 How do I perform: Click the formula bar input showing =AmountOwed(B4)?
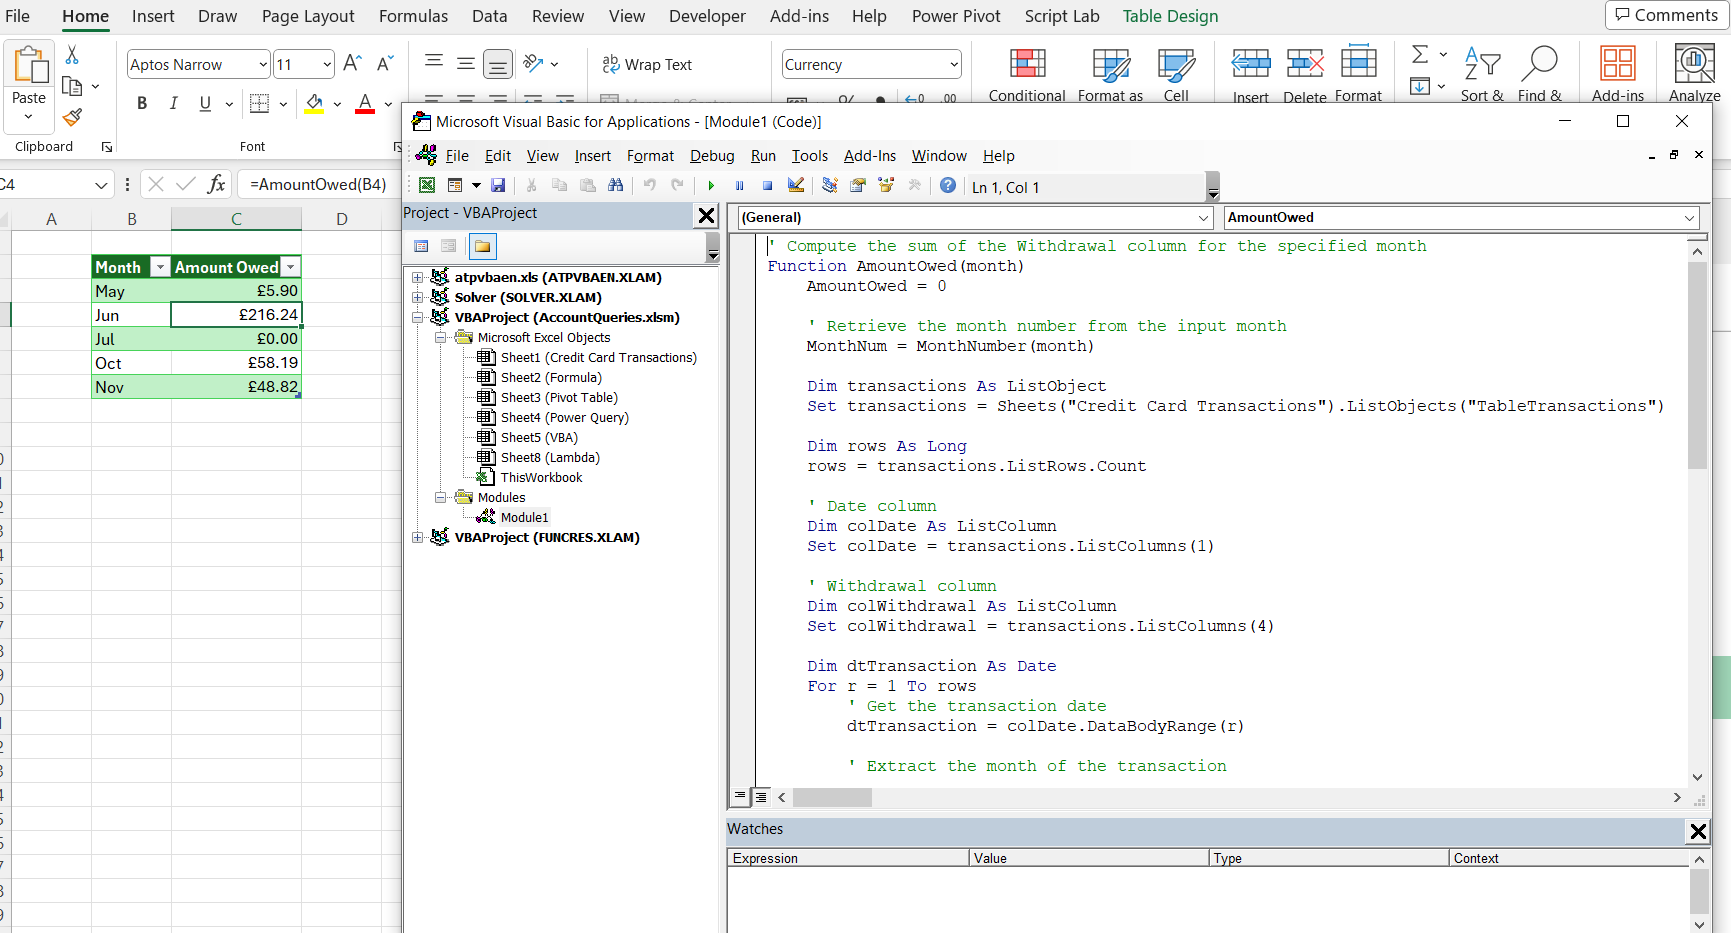[320, 184]
